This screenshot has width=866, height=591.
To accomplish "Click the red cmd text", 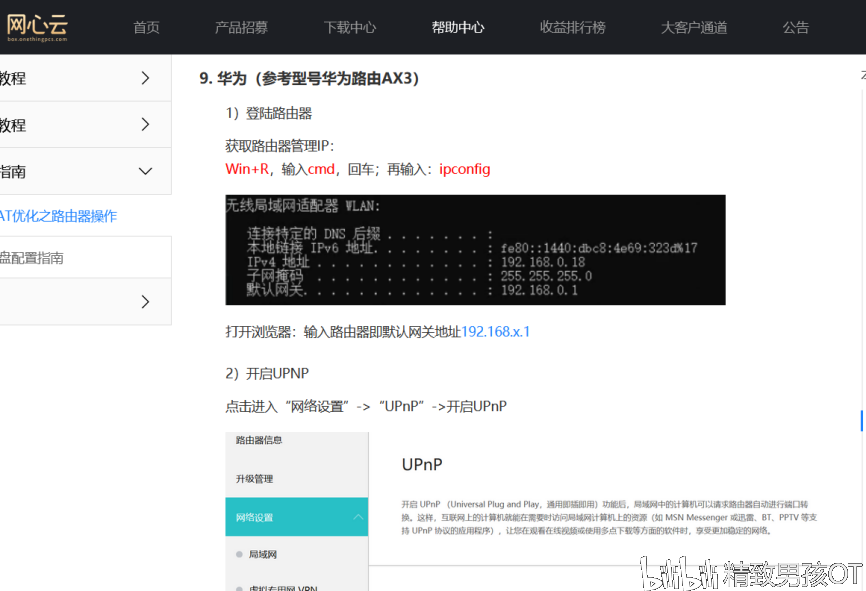I will point(321,169).
